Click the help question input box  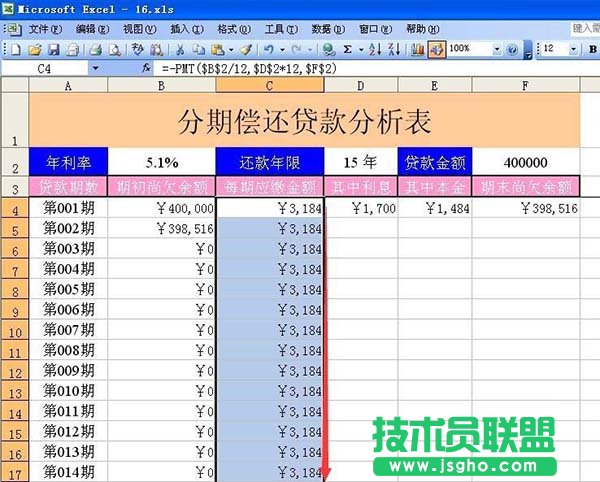585,28
